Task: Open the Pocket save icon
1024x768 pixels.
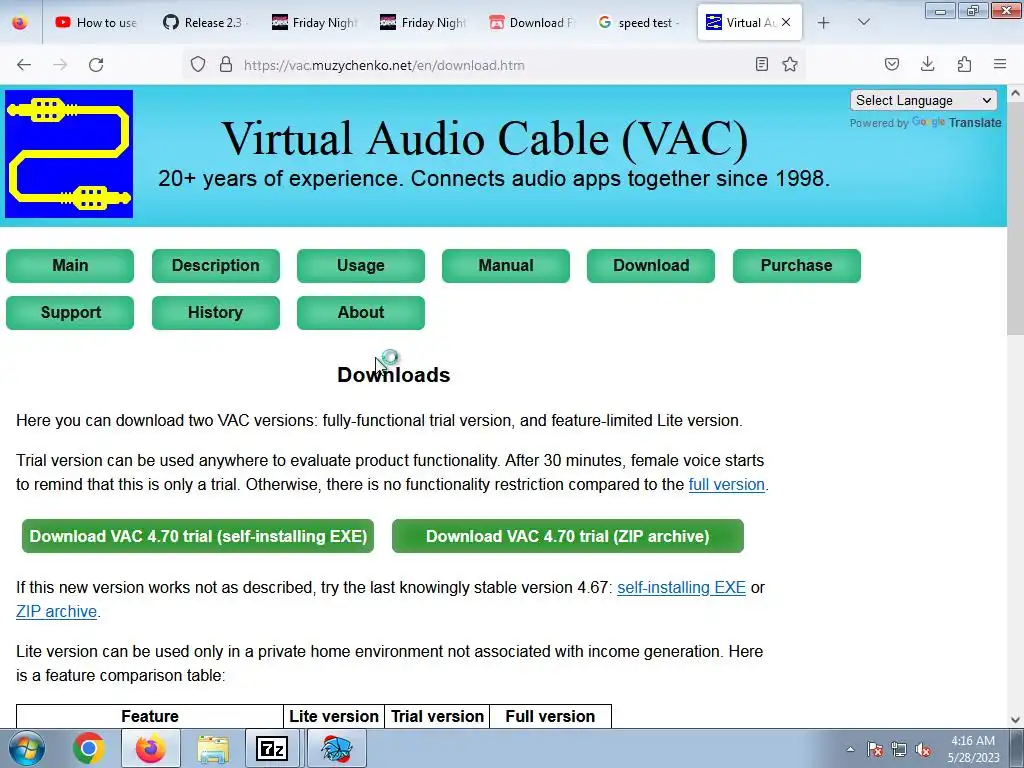Action: pos(891,64)
